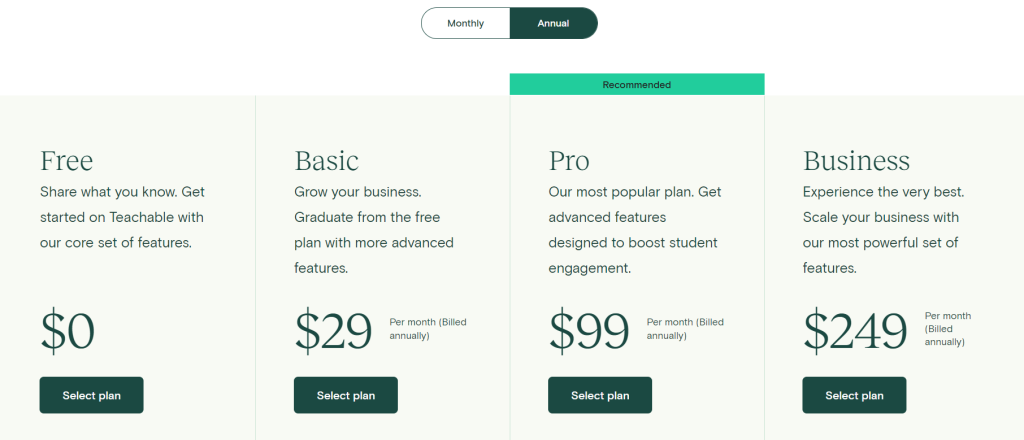Click the $0 price
This screenshot has width=1024, height=440.
point(68,332)
